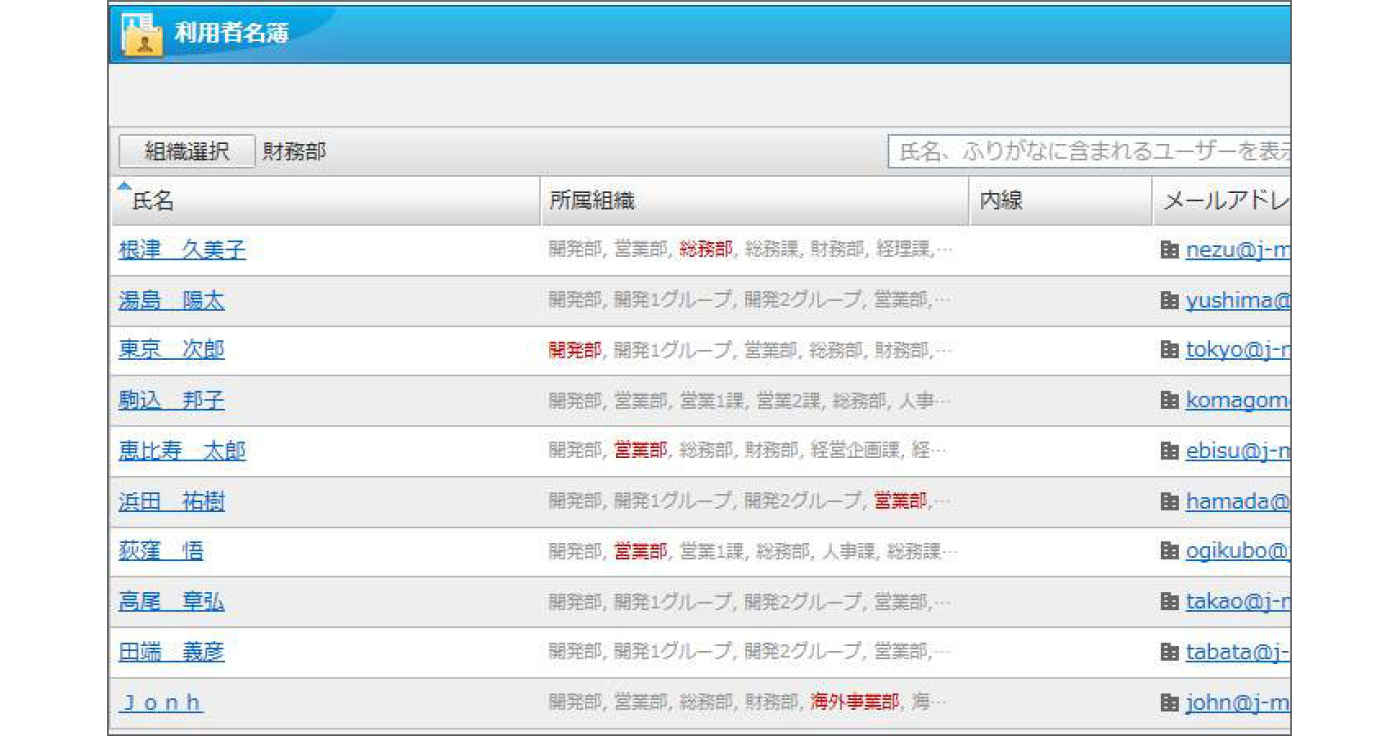Click the john@ email address link
Viewport: 1400px width, 736px height.
(1238, 702)
